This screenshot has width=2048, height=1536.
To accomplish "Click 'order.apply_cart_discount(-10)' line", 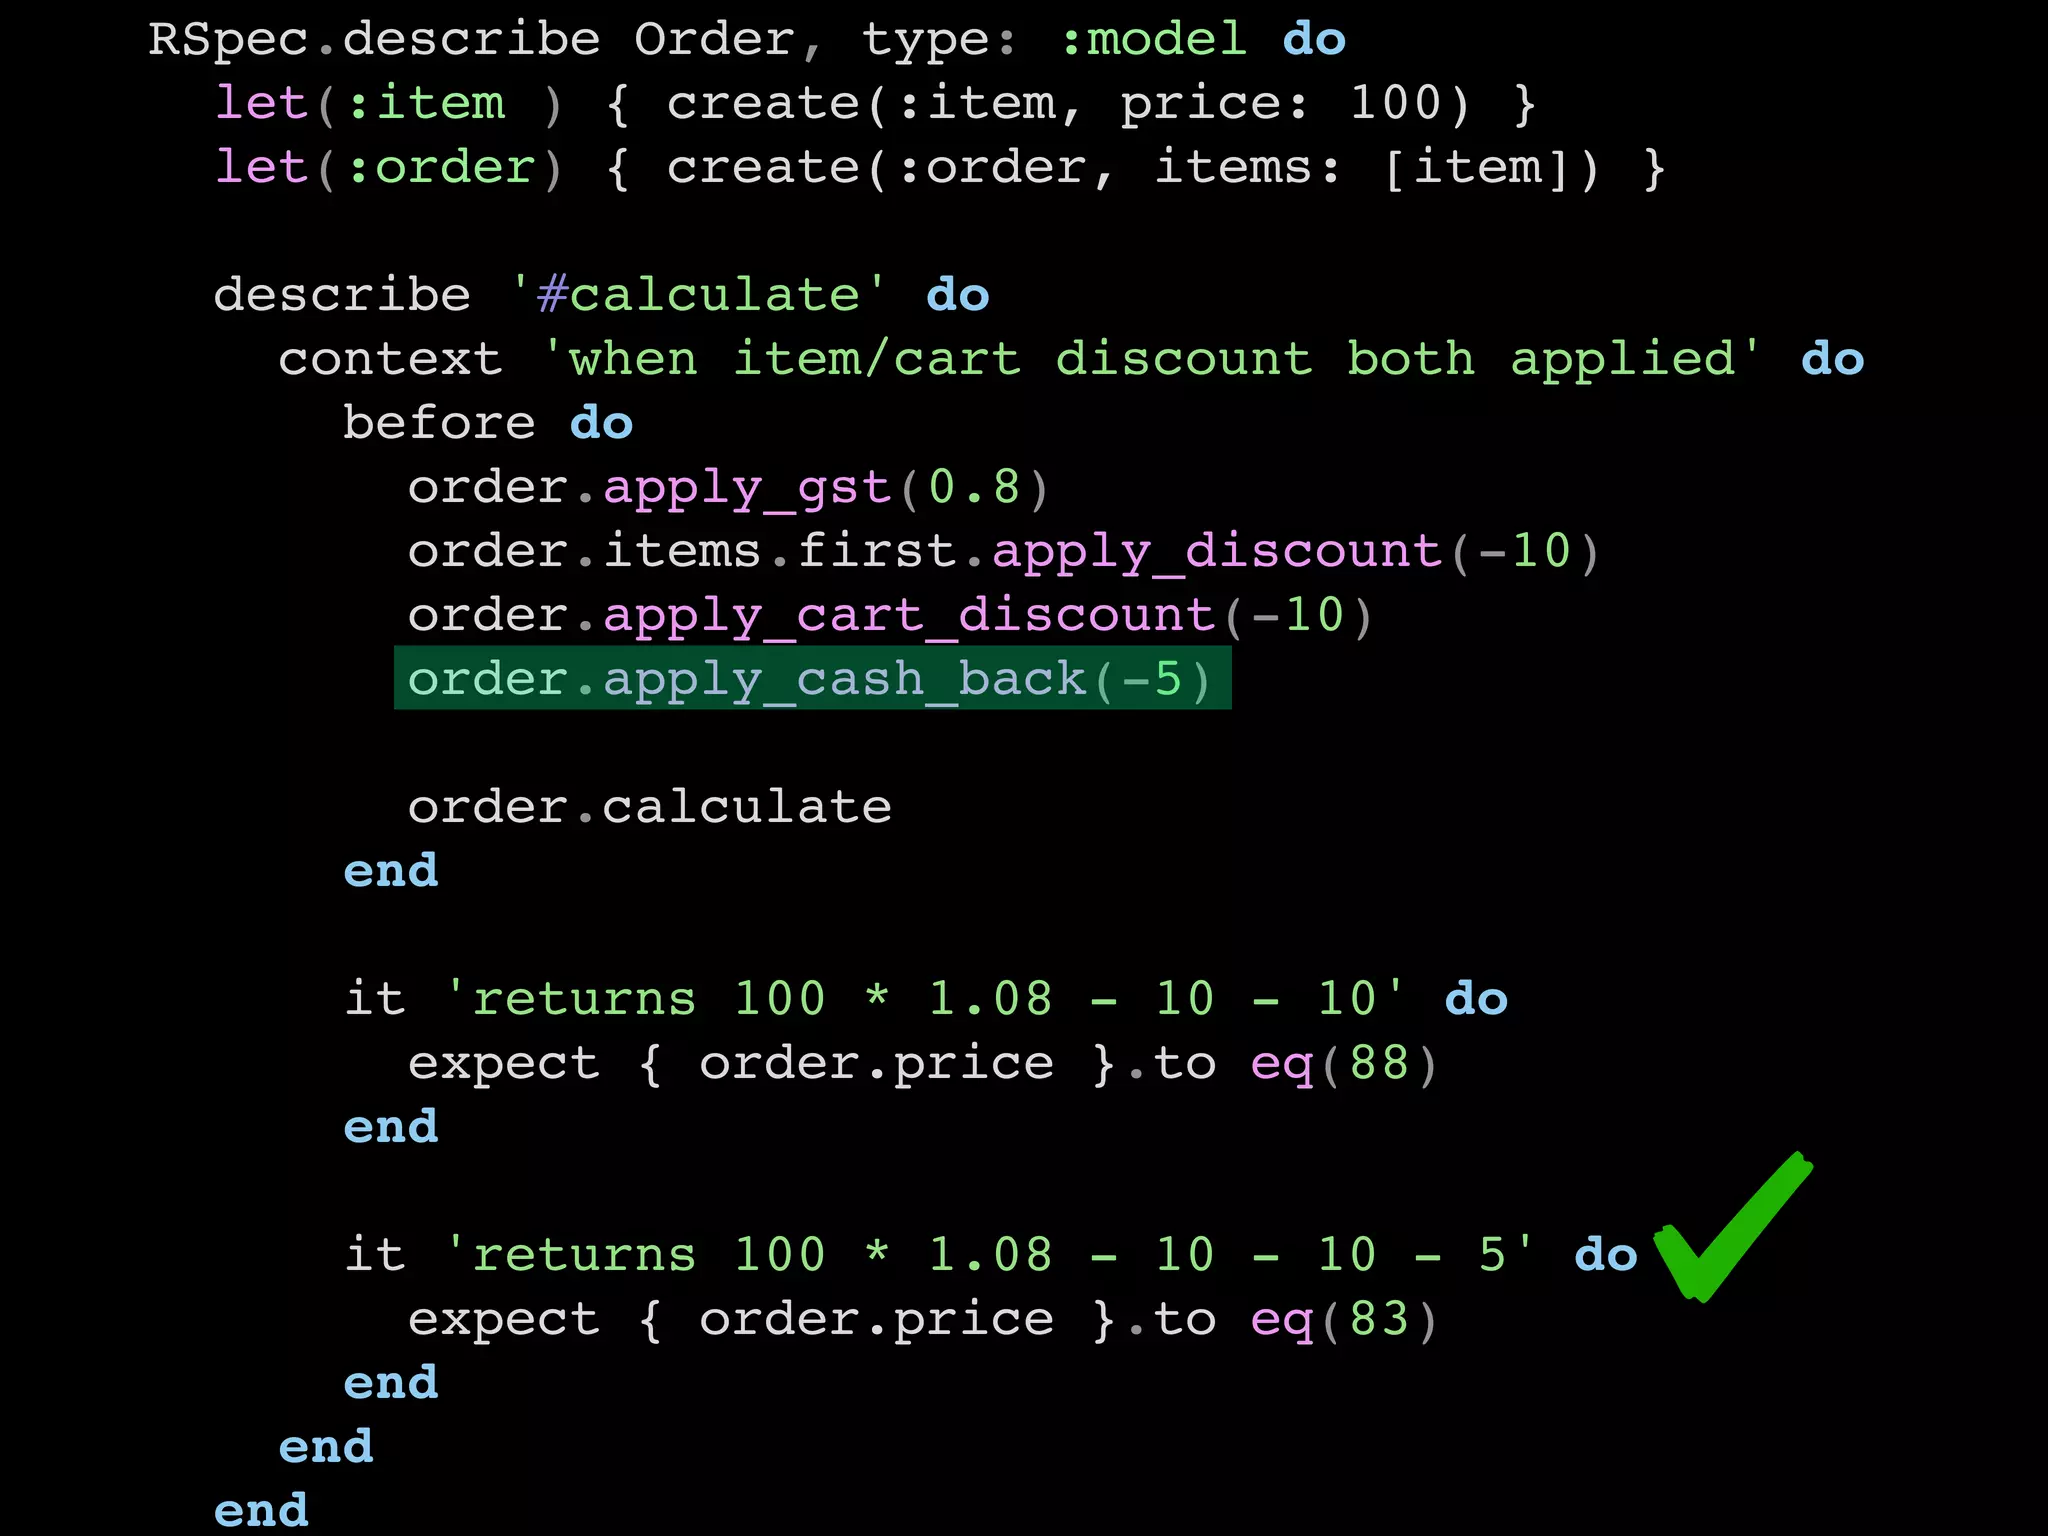I will coord(890,615).
